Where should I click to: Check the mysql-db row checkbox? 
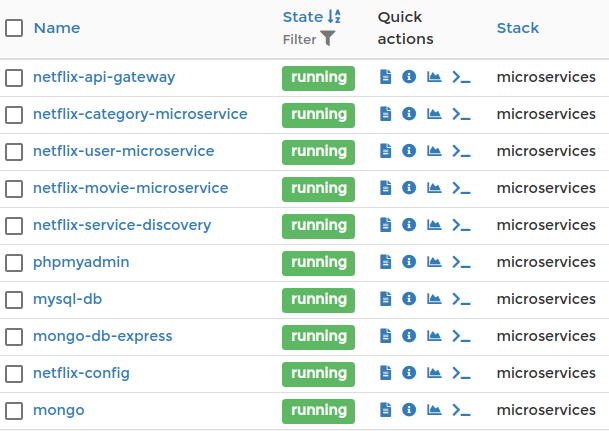tap(14, 299)
